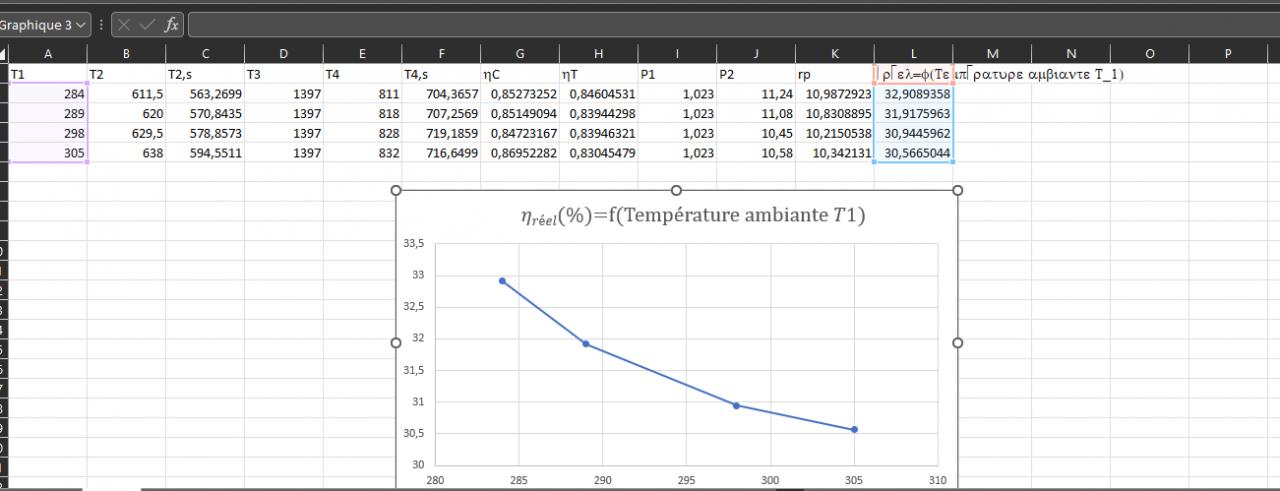This screenshot has height=491, width=1280.
Task: Select column K header
Action: coord(835,54)
